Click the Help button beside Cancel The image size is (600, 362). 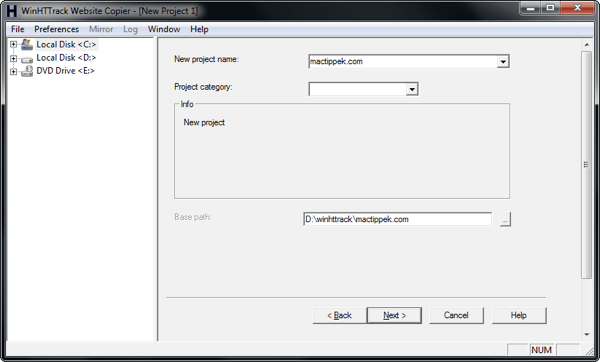click(x=519, y=315)
